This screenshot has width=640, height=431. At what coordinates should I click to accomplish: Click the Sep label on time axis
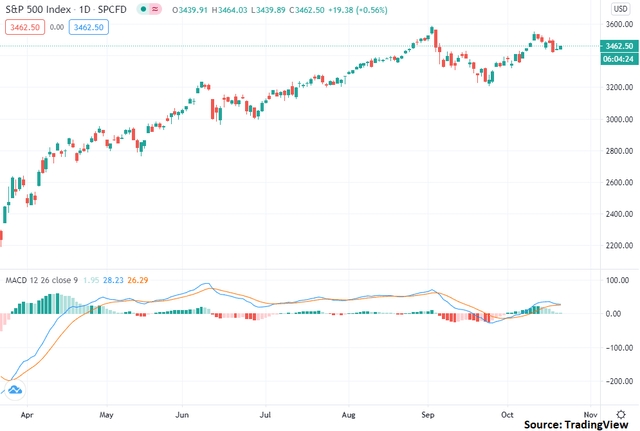pyautogui.click(x=427, y=415)
